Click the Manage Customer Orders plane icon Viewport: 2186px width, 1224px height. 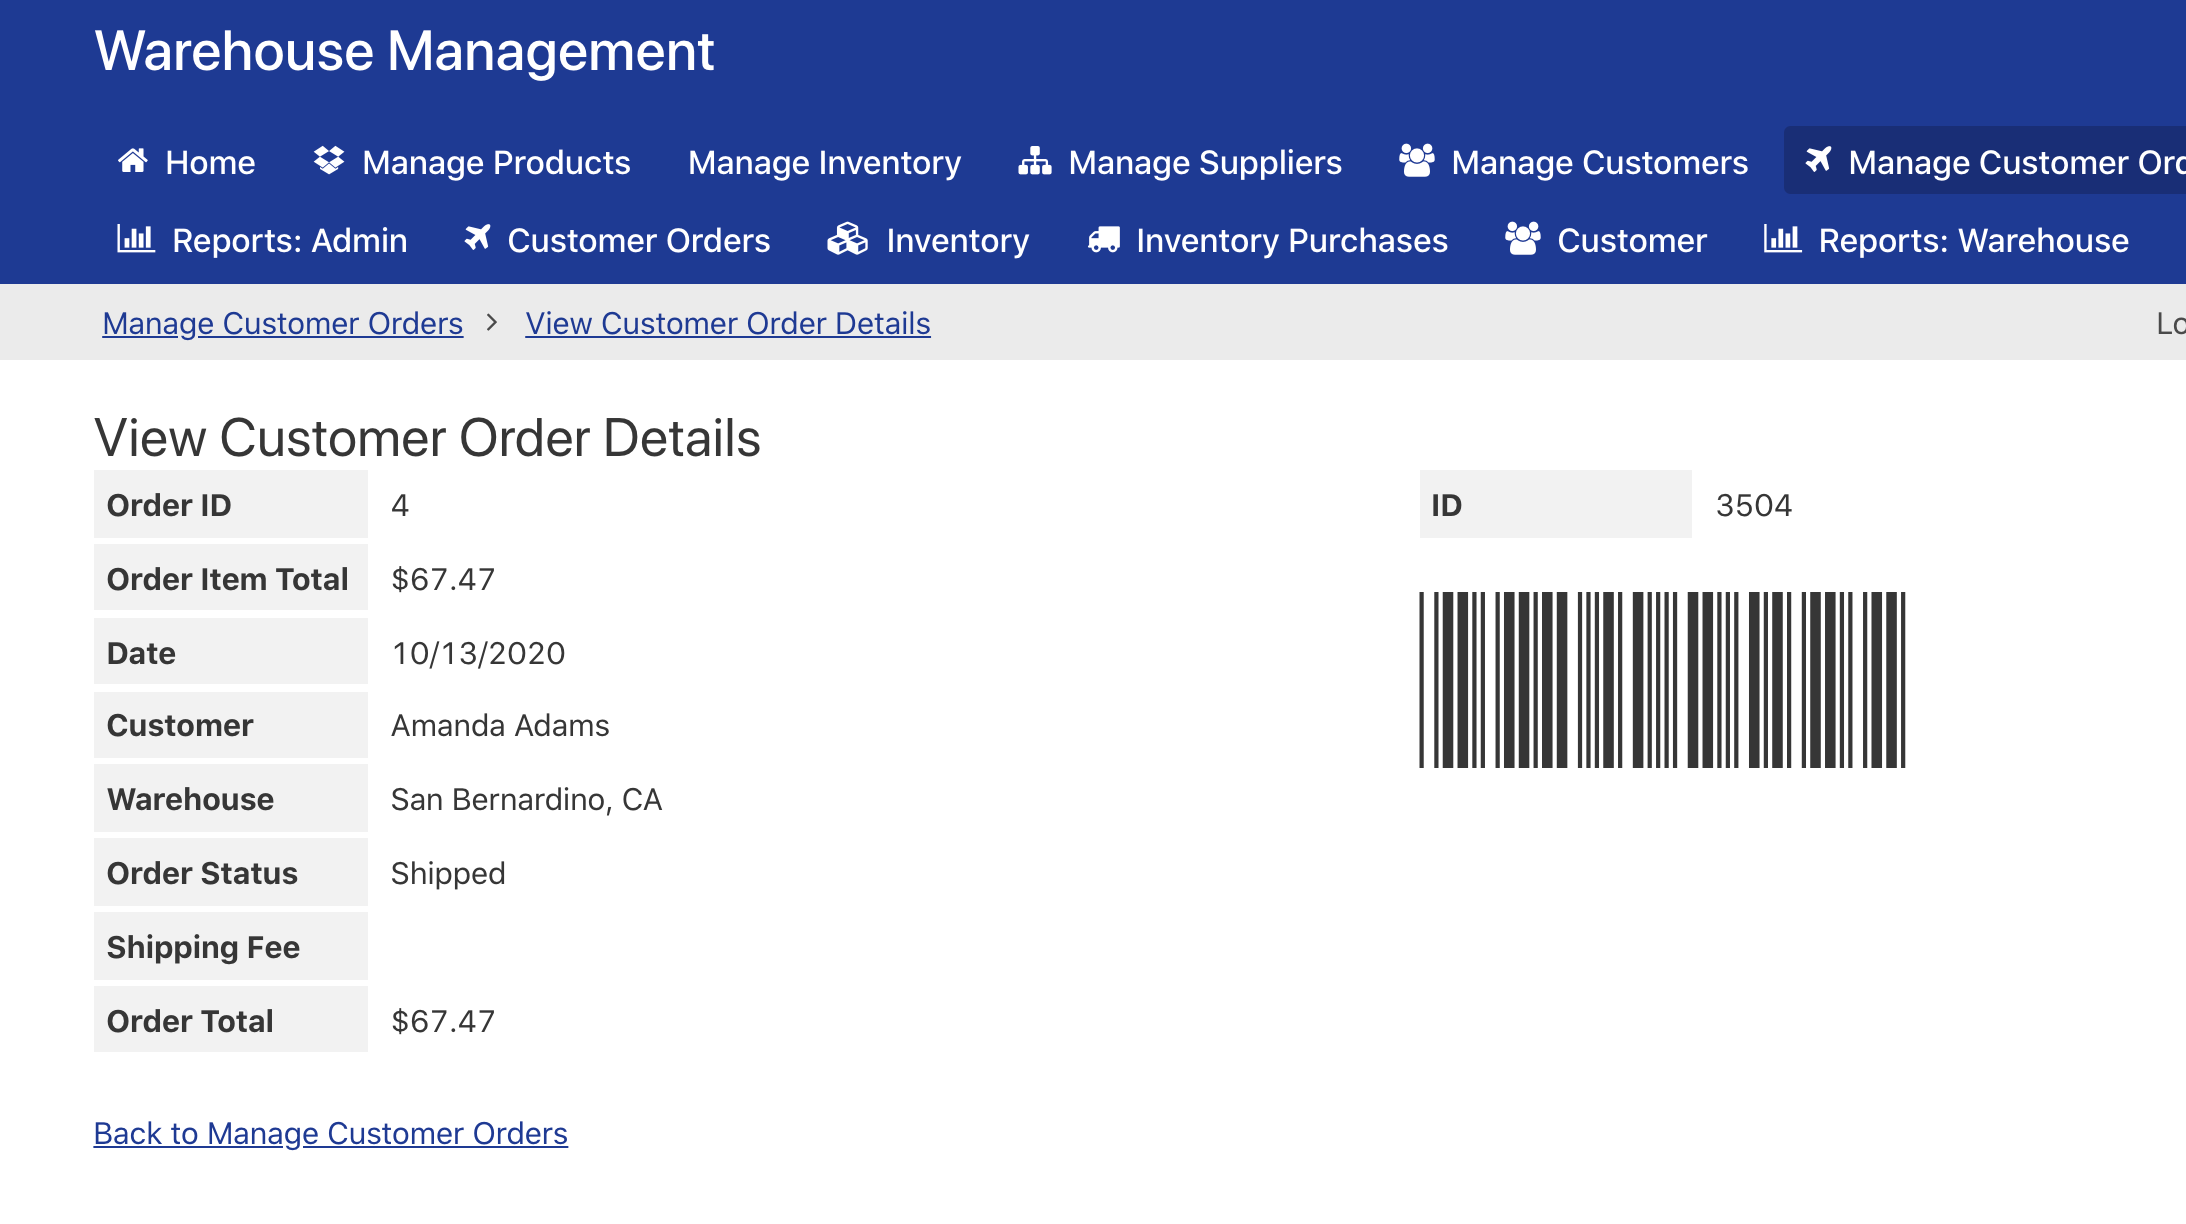pos(1818,160)
